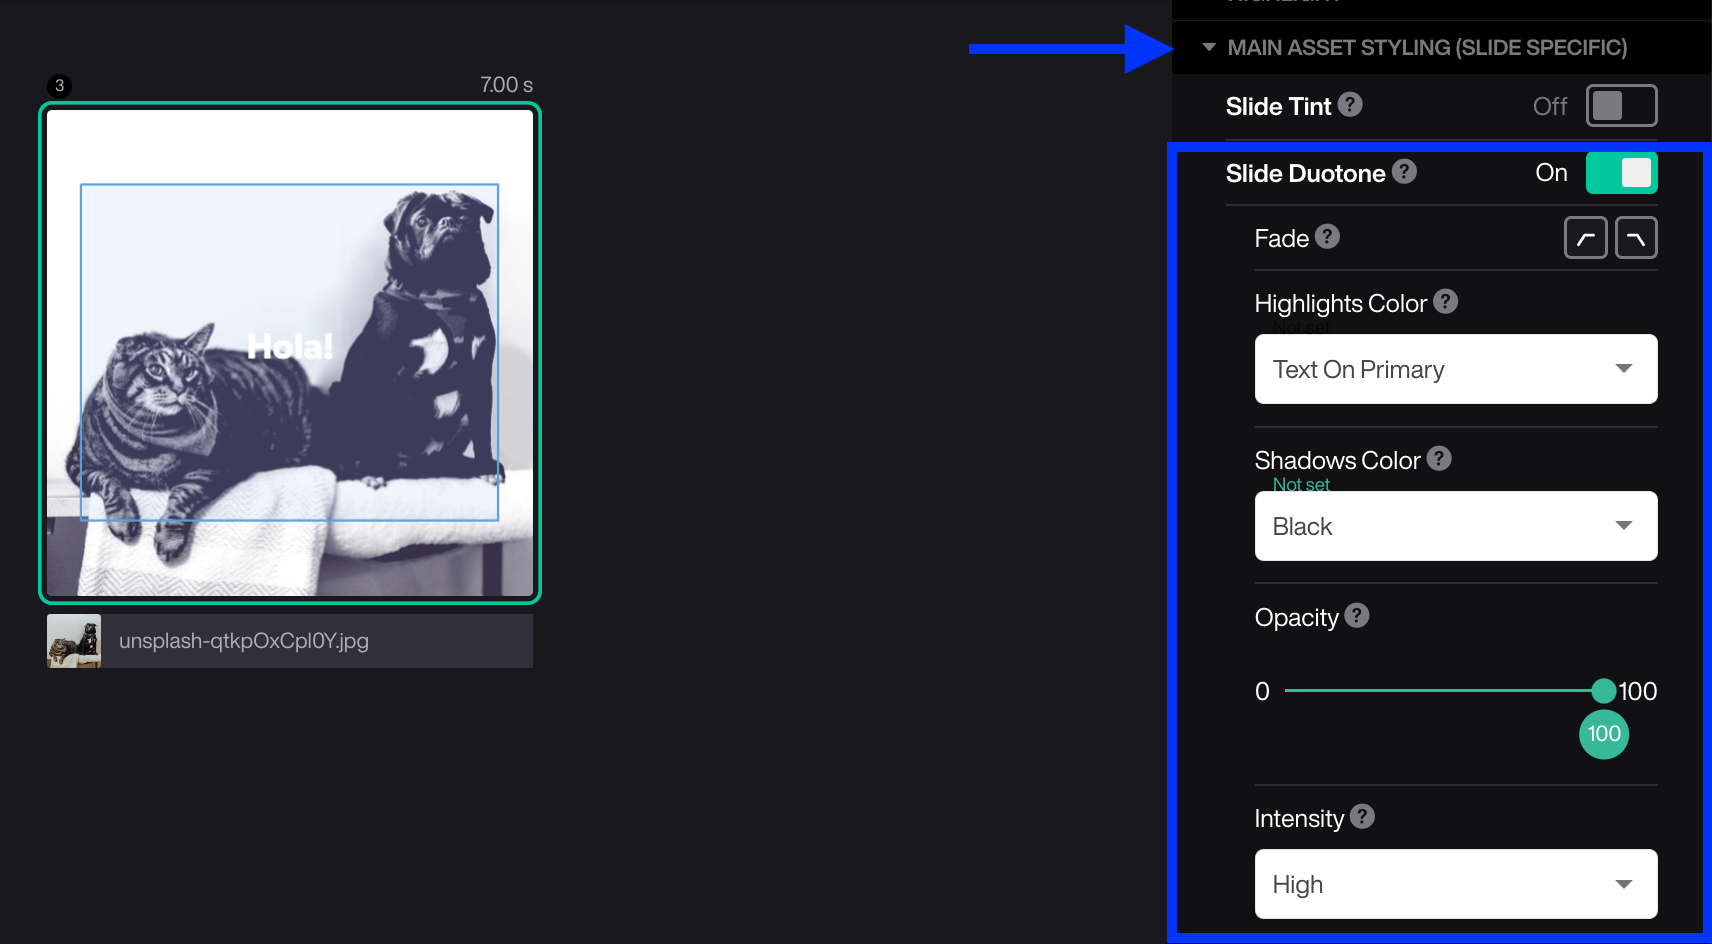The width and height of the screenshot is (1712, 944).
Task: Enable the Slide Tint toggle
Action: 1621,106
